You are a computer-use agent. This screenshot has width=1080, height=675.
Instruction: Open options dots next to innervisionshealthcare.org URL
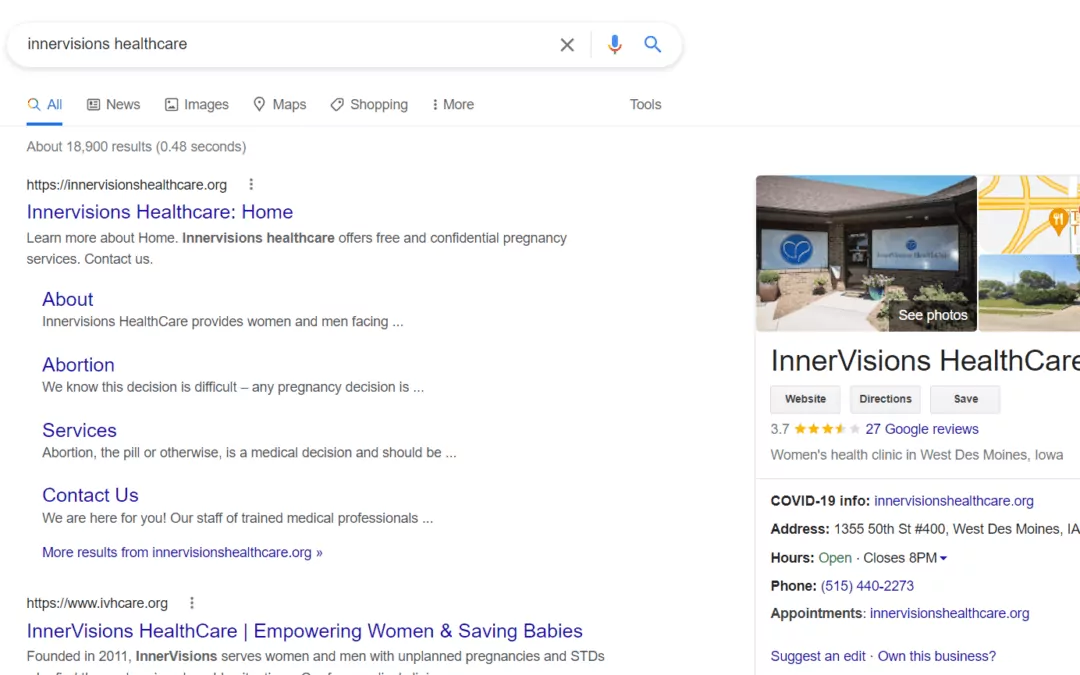[251, 185]
